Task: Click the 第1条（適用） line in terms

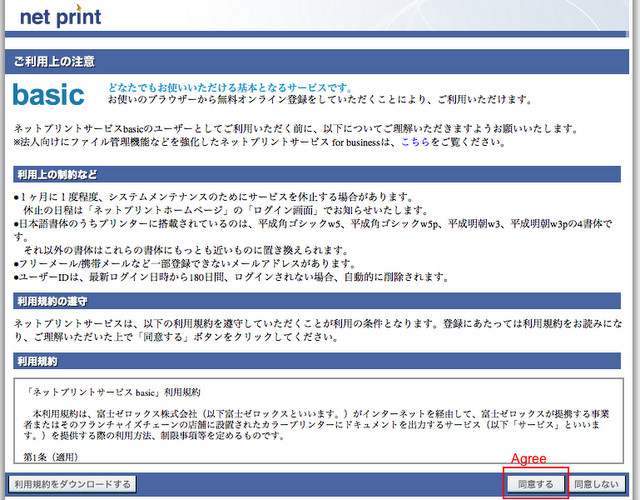Action: pyautogui.click(x=51, y=457)
